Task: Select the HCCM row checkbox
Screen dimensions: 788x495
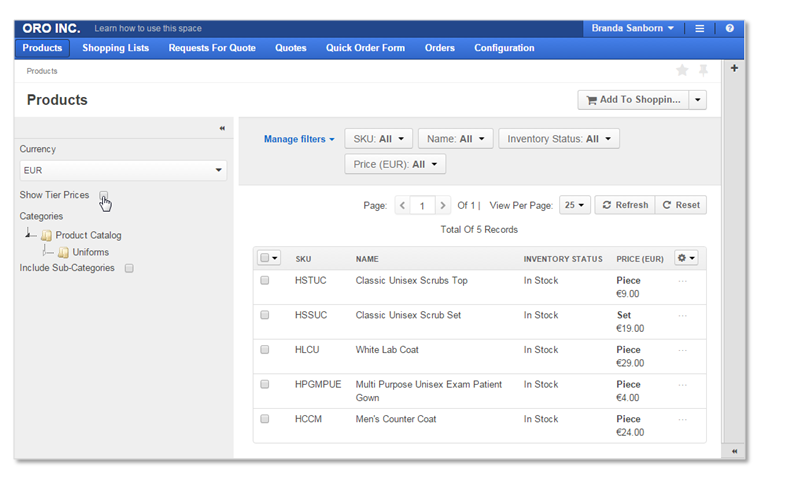Action: (264, 419)
